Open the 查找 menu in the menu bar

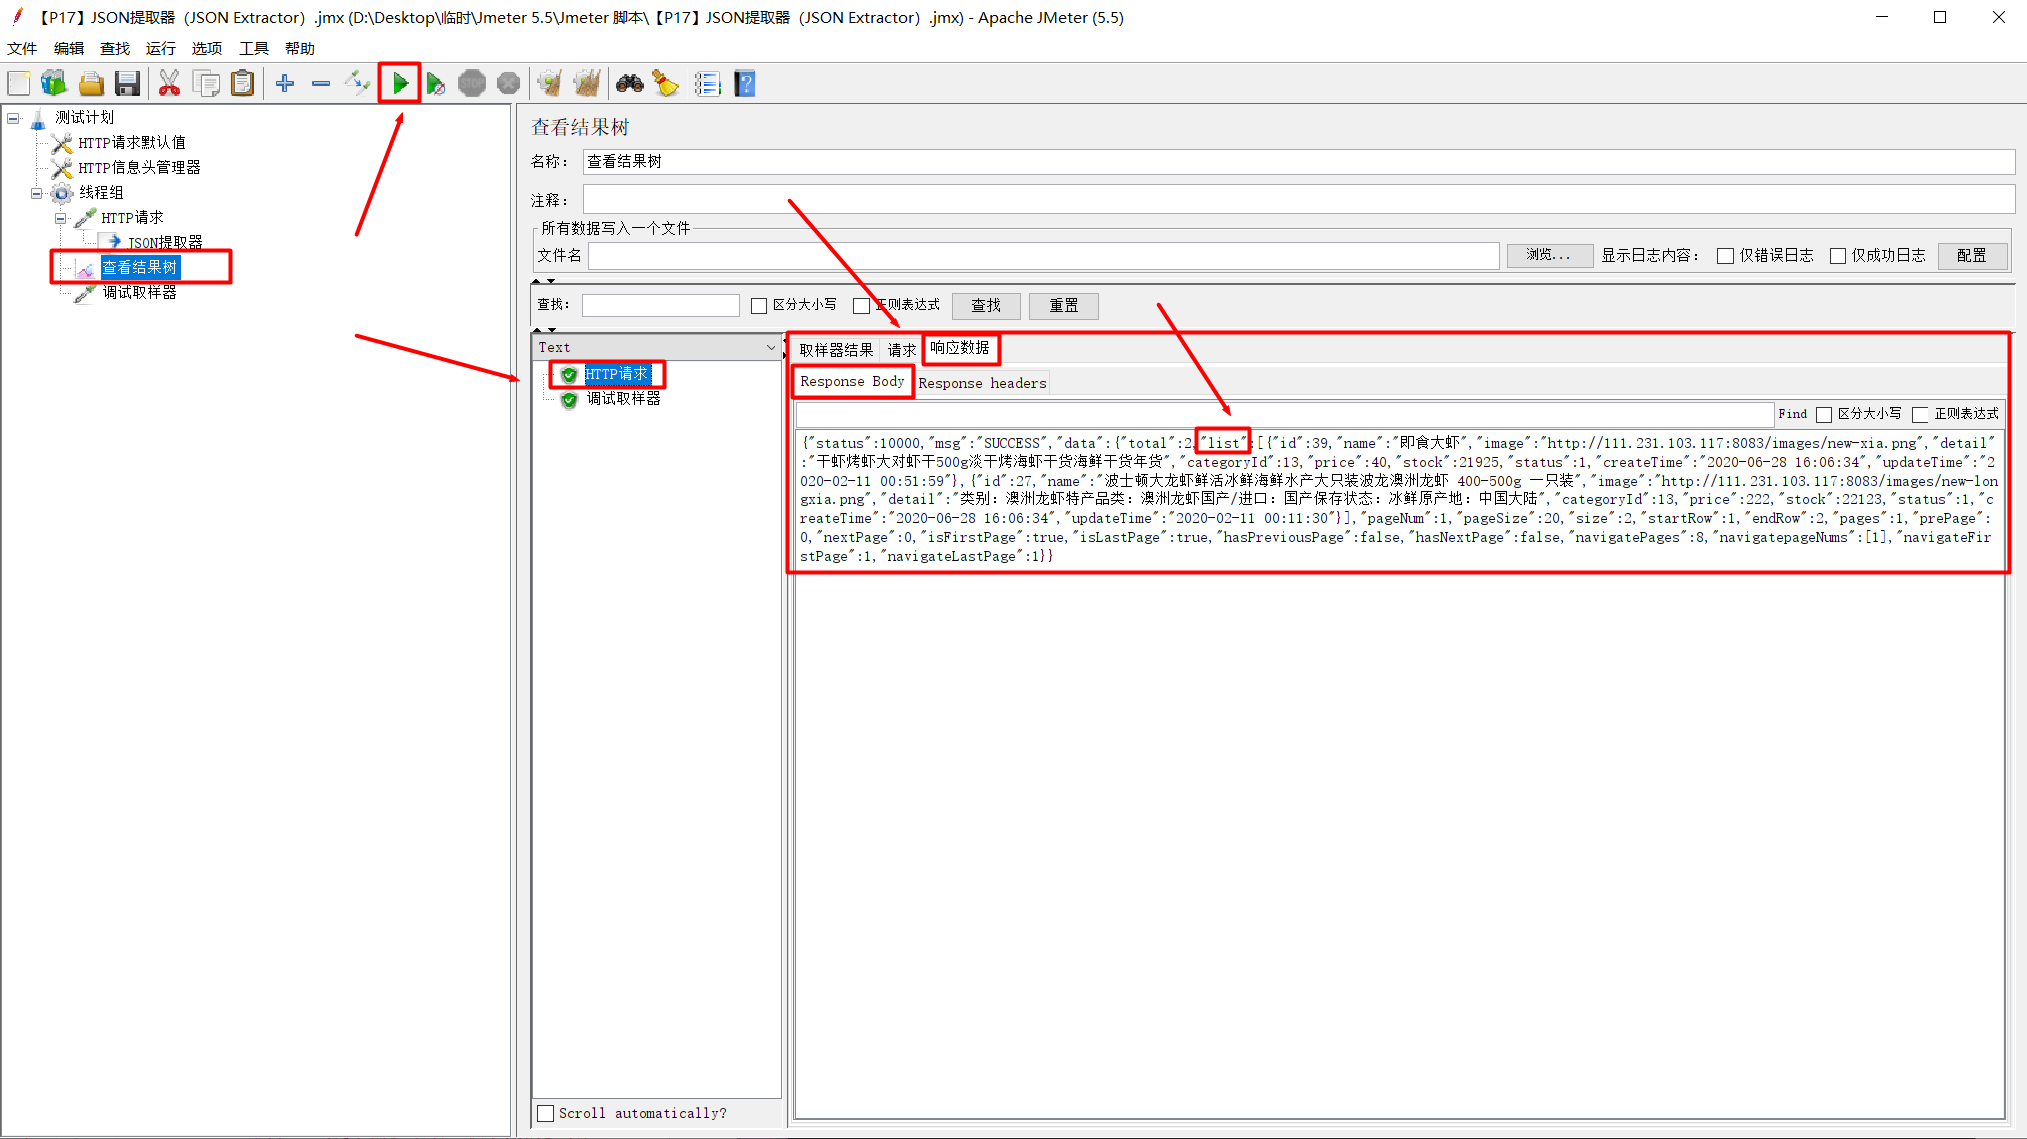click(115, 49)
